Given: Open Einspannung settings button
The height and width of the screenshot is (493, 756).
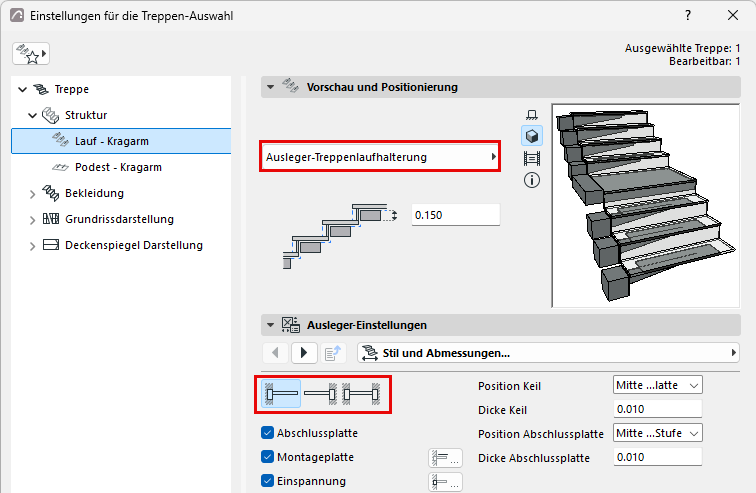Looking at the screenshot, I should 445,482.
